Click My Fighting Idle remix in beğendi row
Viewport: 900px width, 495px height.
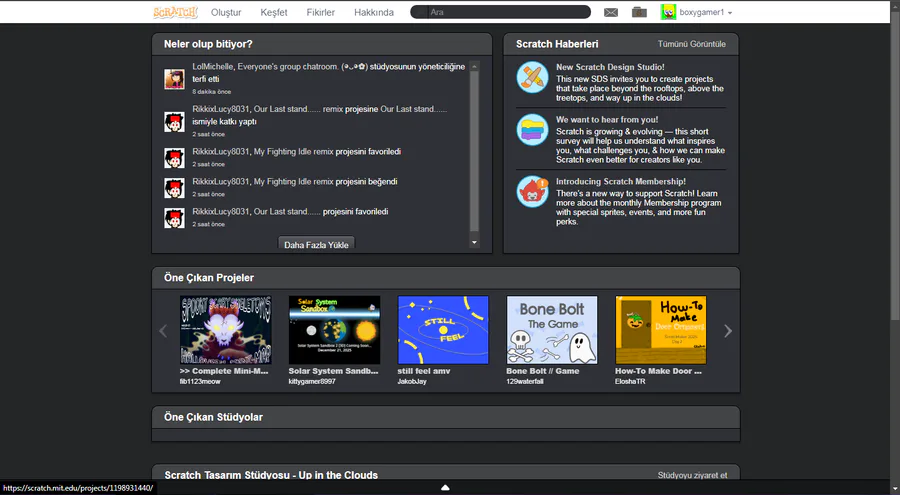click(x=293, y=181)
